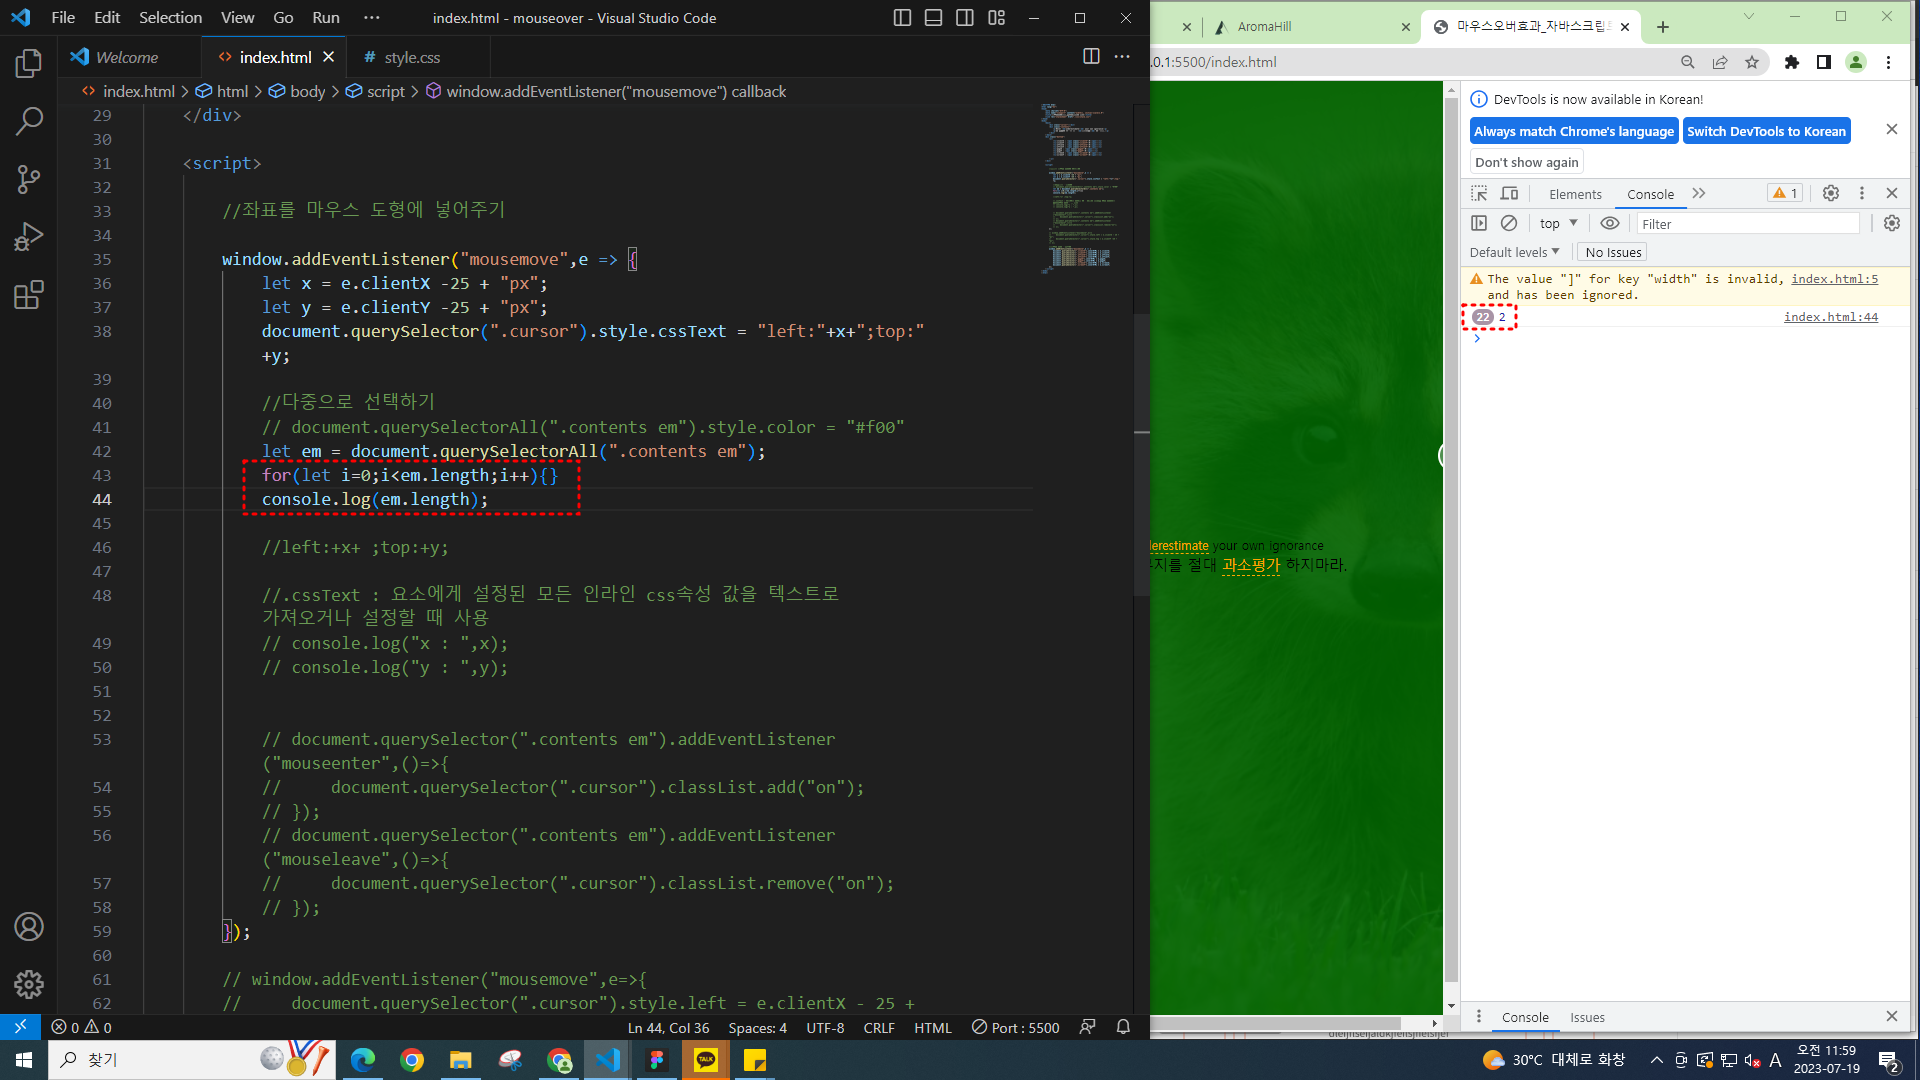Viewport: 1920px width, 1080px height.
Task: Expand more DevTools tabs chevron
Action: [x=1698, y=194]
